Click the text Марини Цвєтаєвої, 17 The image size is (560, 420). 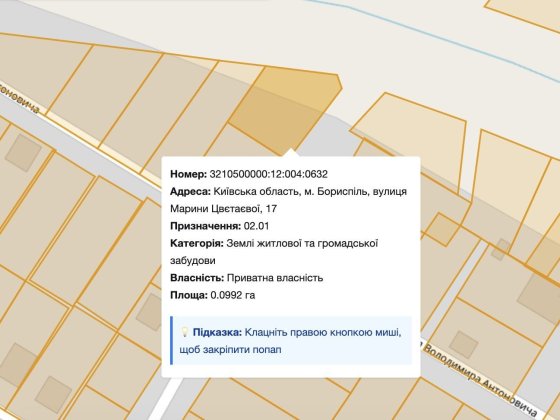point(224,209)
